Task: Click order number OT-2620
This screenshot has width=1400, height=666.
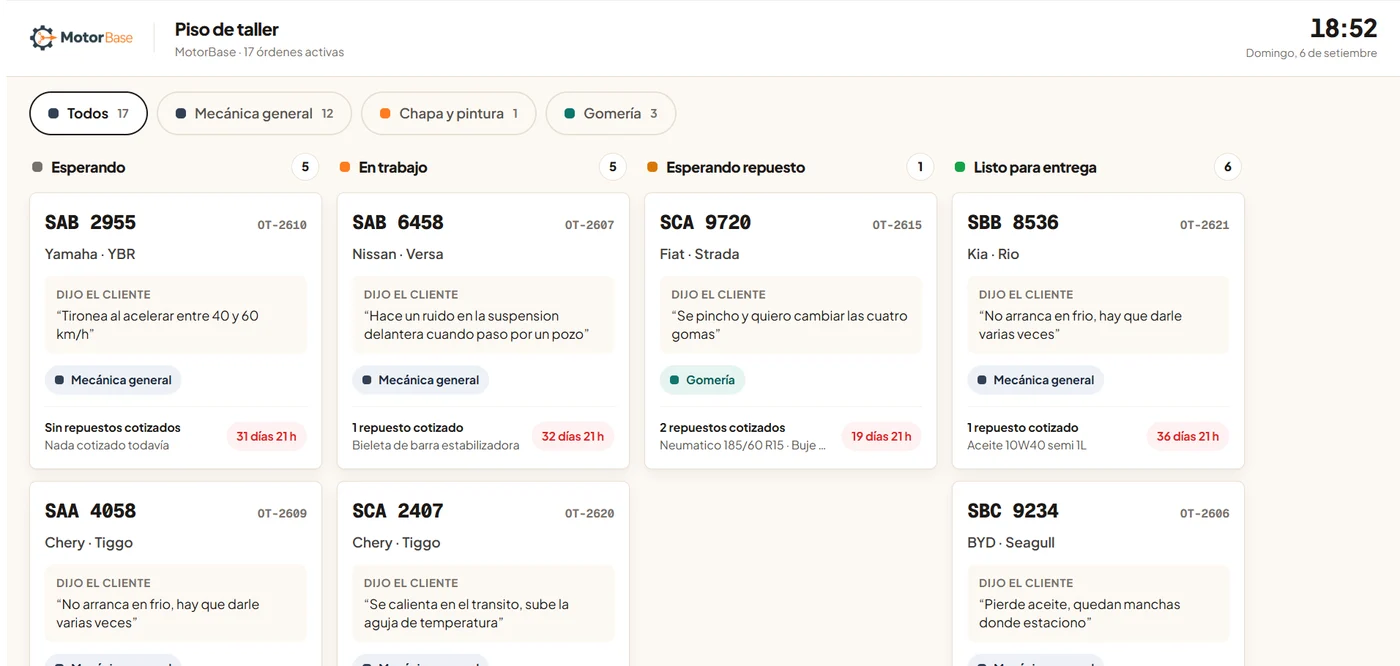Action: coord(589,513)
